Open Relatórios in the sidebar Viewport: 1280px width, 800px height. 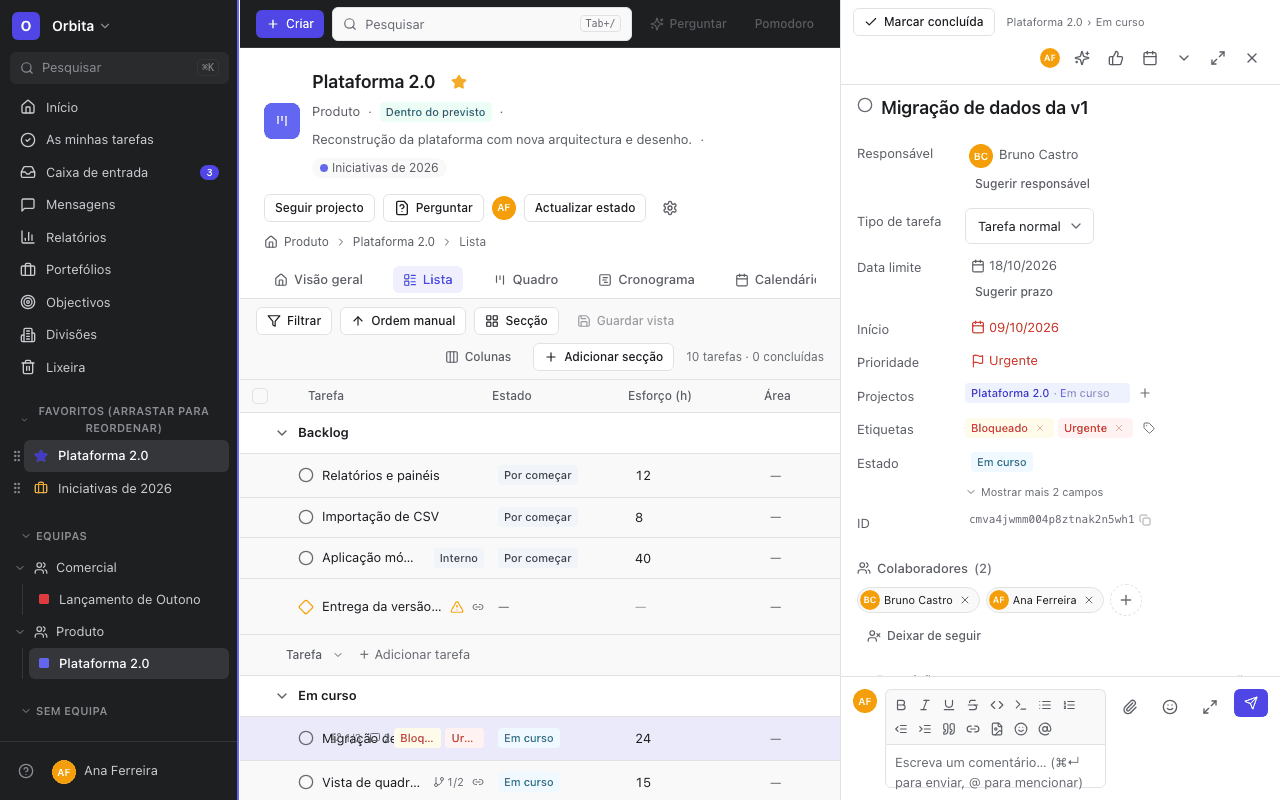tap(120, 237)
